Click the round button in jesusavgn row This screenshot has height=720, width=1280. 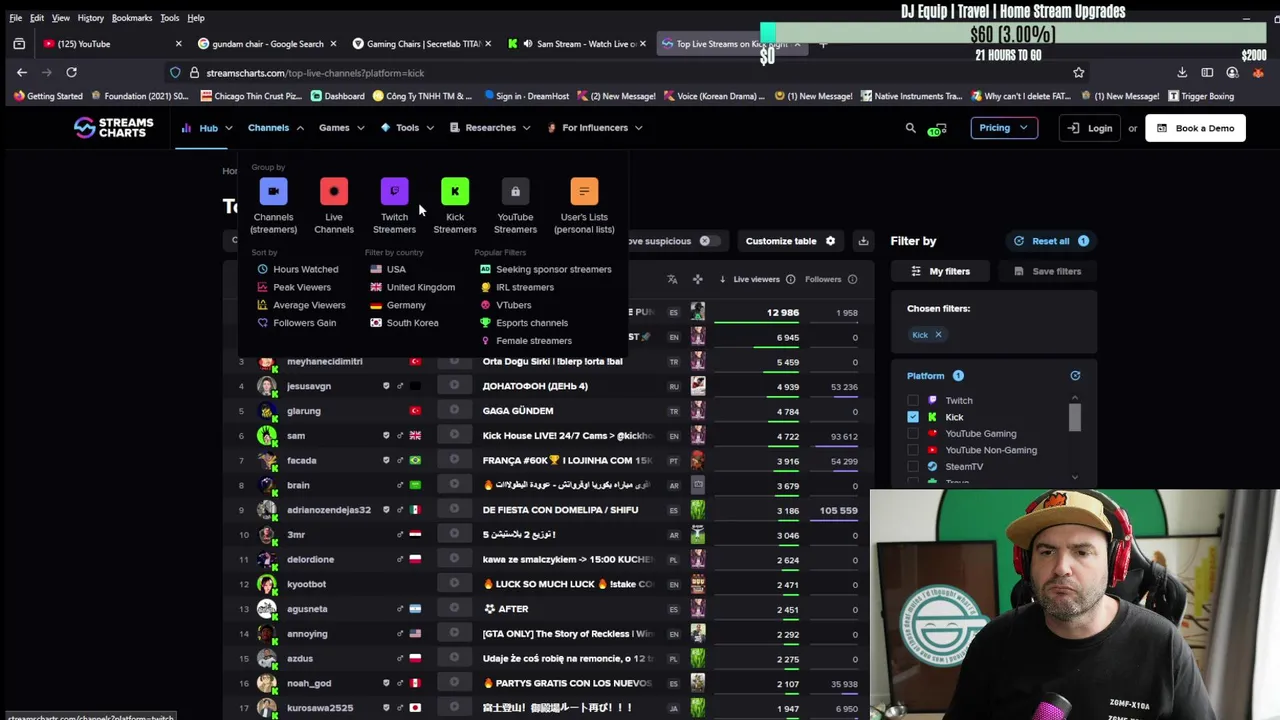pyautogui.click(x=454, y=386)
